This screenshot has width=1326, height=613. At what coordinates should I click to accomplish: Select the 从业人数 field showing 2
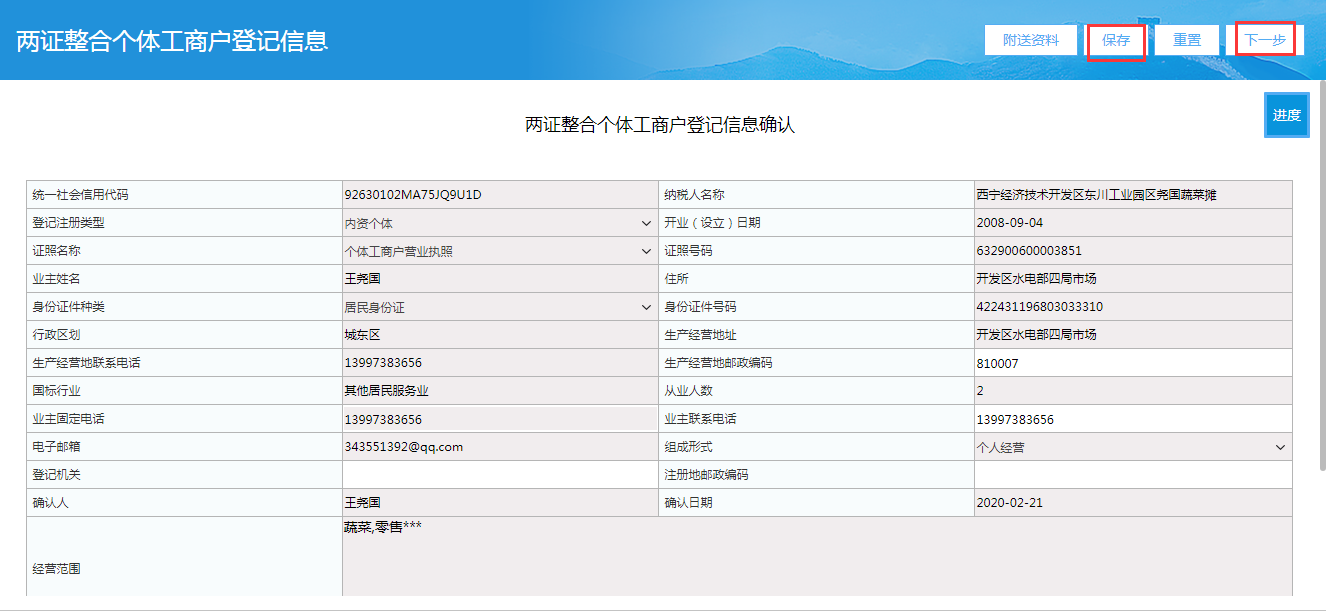[x=1130, y=391]
